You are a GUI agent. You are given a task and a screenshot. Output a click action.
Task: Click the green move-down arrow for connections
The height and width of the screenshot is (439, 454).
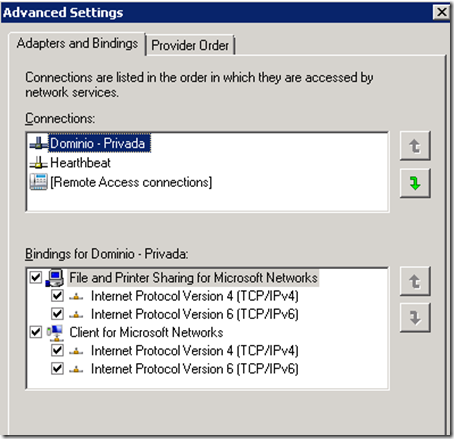tap(415, 183)
